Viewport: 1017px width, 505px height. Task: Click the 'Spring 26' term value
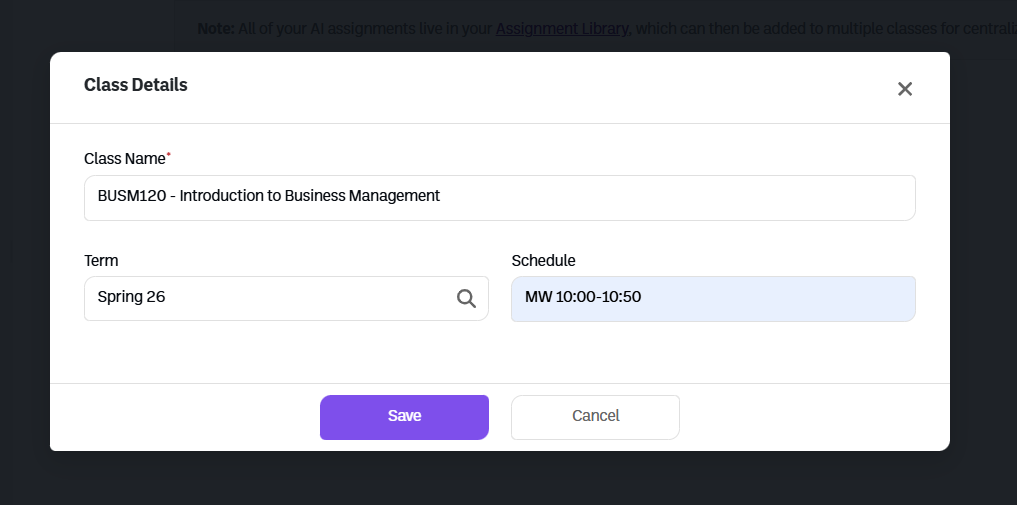tap(131, 297)
